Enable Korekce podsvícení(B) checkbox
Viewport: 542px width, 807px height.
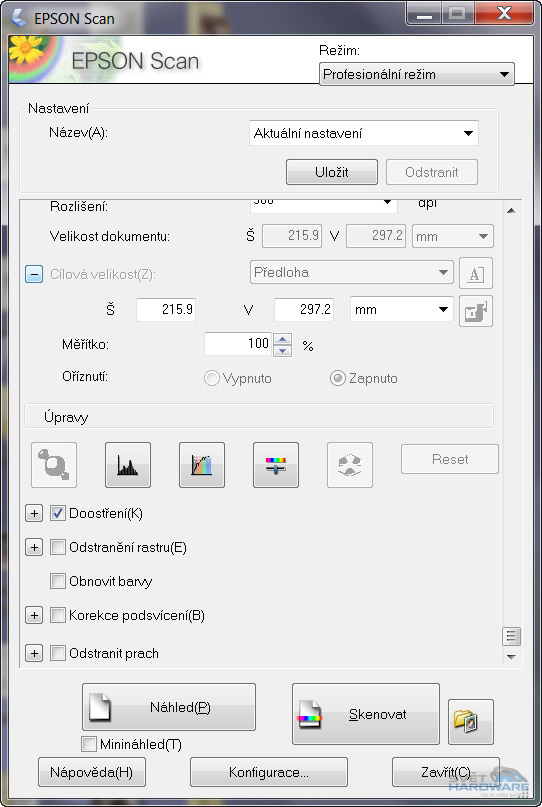[58, 616]
